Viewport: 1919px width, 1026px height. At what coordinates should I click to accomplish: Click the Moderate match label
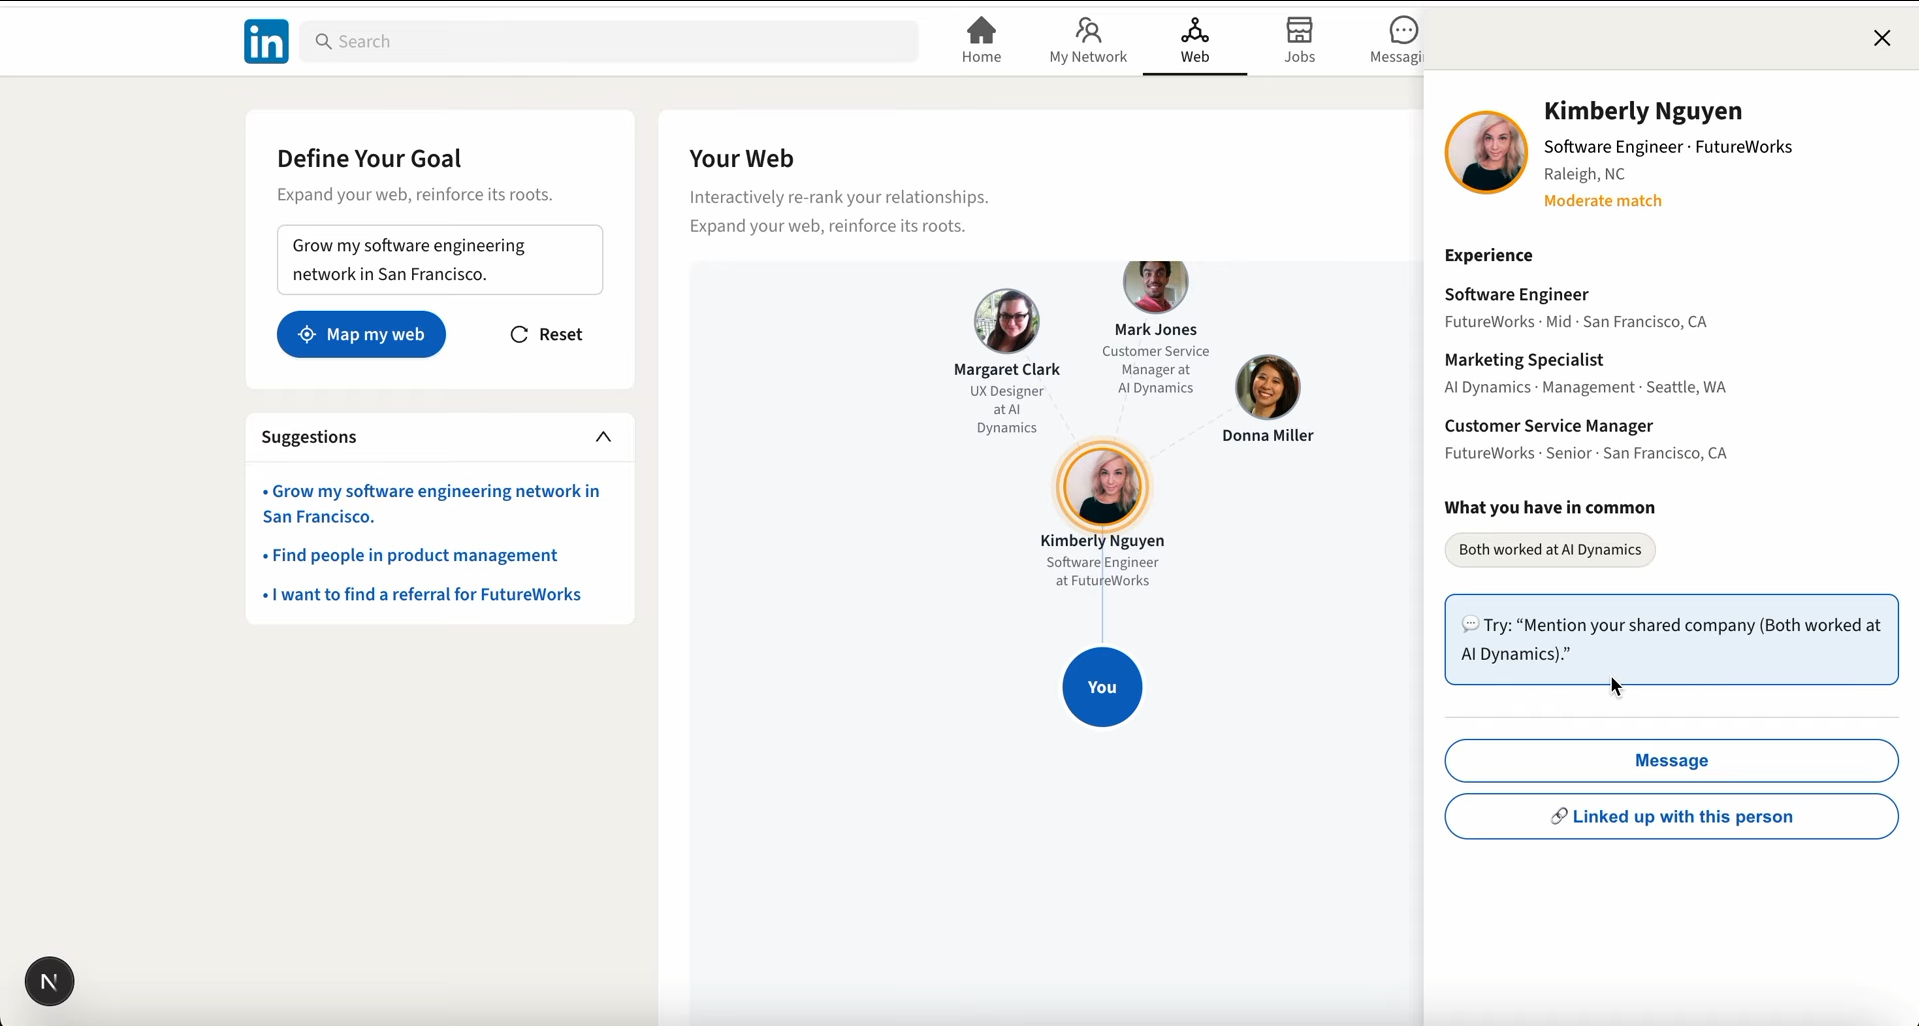[1602, 201]
